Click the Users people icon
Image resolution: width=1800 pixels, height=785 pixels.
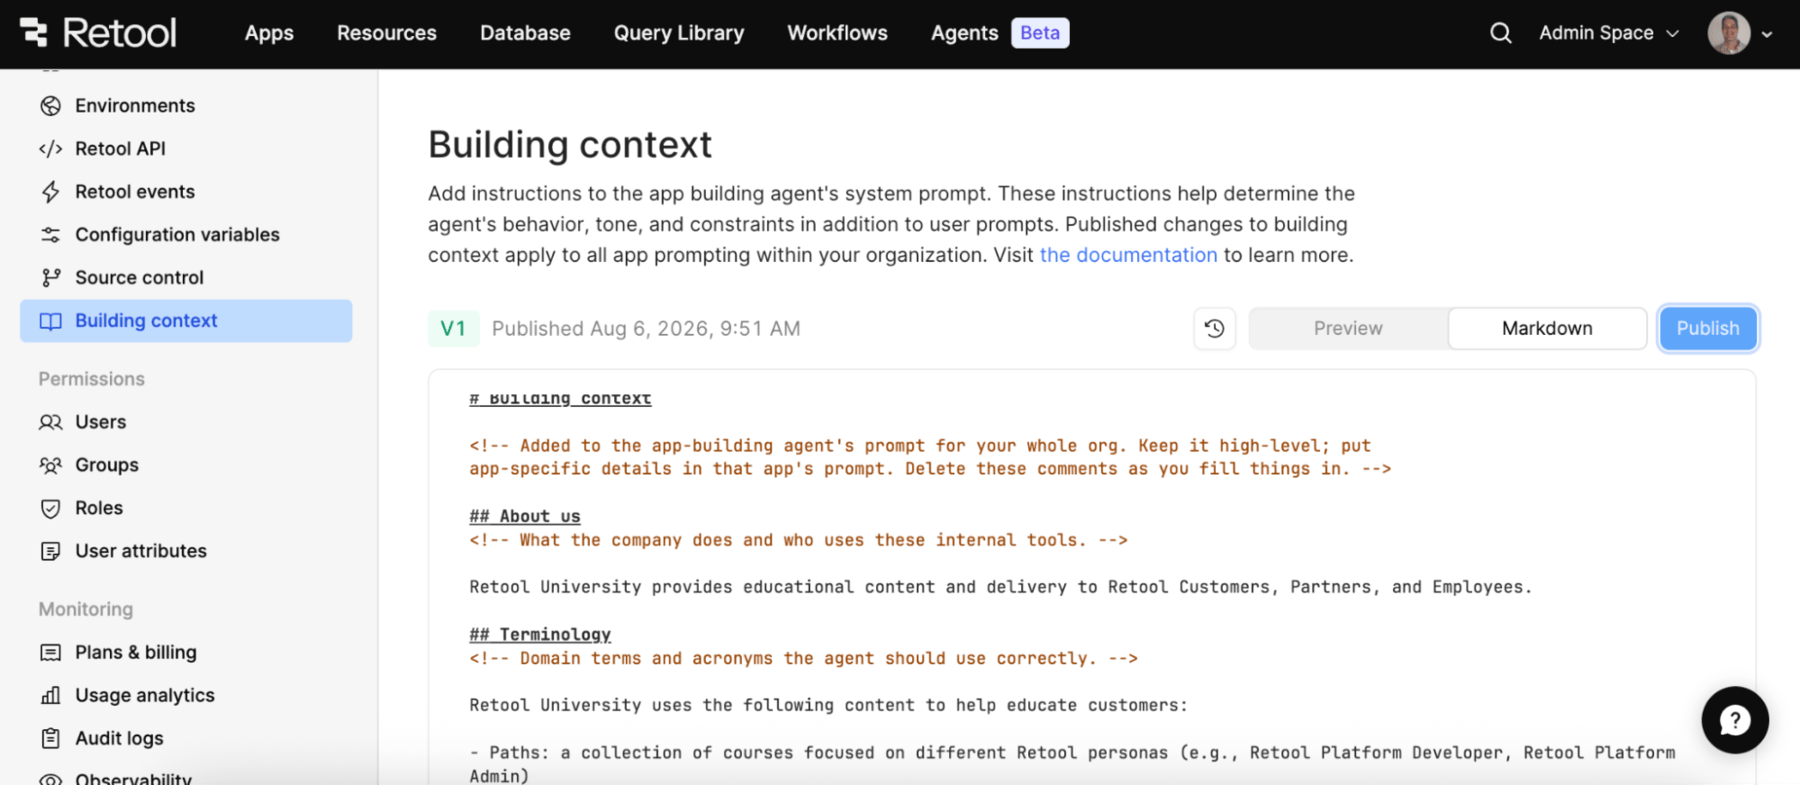[50, 422]
